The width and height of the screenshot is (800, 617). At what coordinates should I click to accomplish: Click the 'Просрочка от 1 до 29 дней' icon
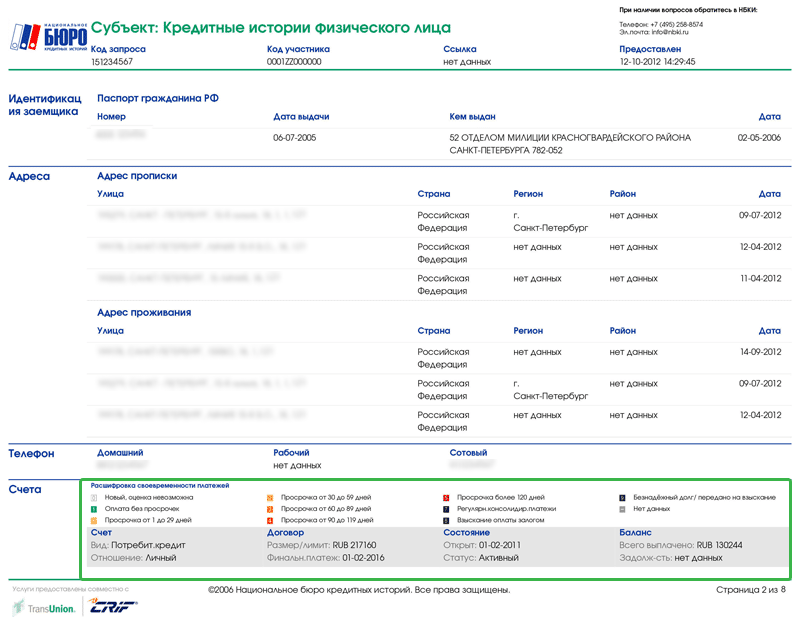94,521
